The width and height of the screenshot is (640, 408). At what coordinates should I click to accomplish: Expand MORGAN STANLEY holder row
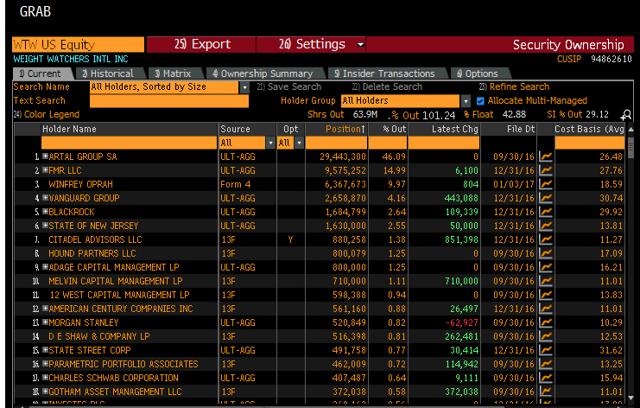(45, 323)
